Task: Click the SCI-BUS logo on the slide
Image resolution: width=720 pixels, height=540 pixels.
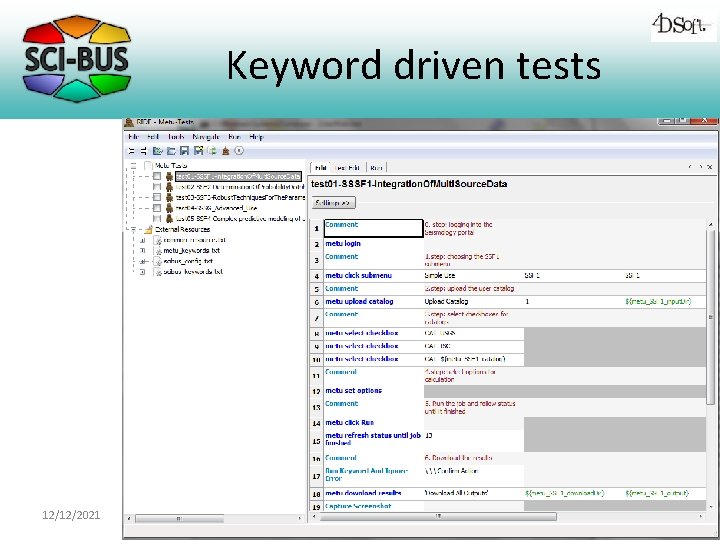Action: click(x=77, y=58)
